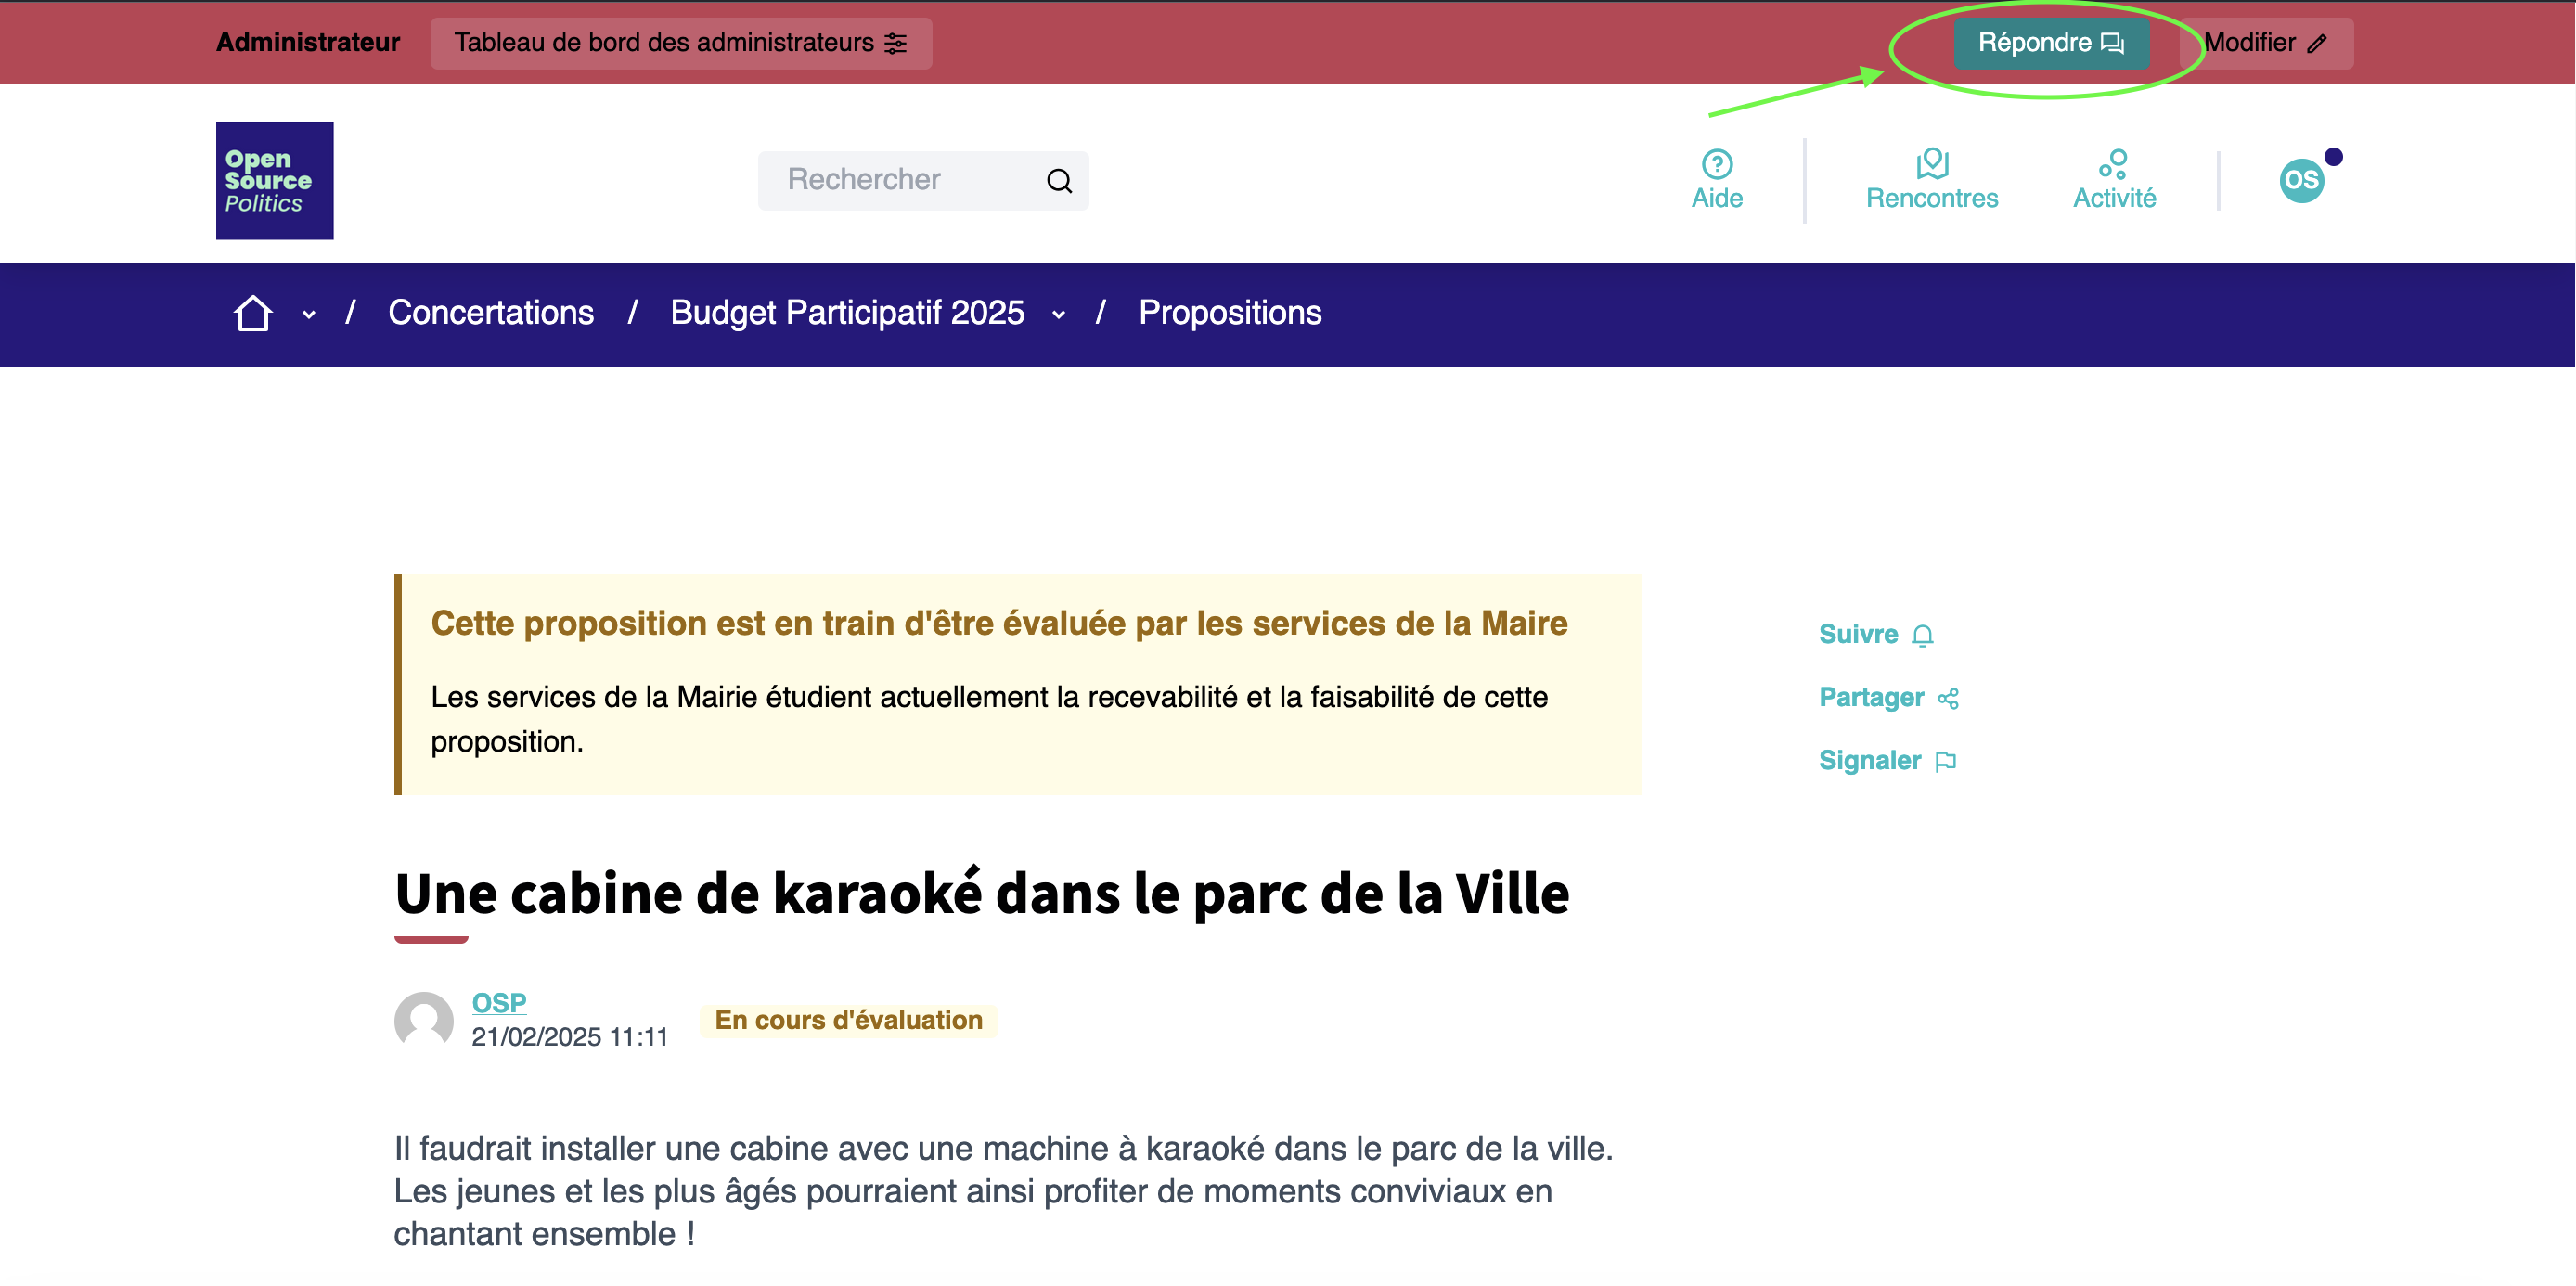Click the home icon in breadcrumb
This screenshot has height=1286, width=2576.
click(x=253, y=313)
